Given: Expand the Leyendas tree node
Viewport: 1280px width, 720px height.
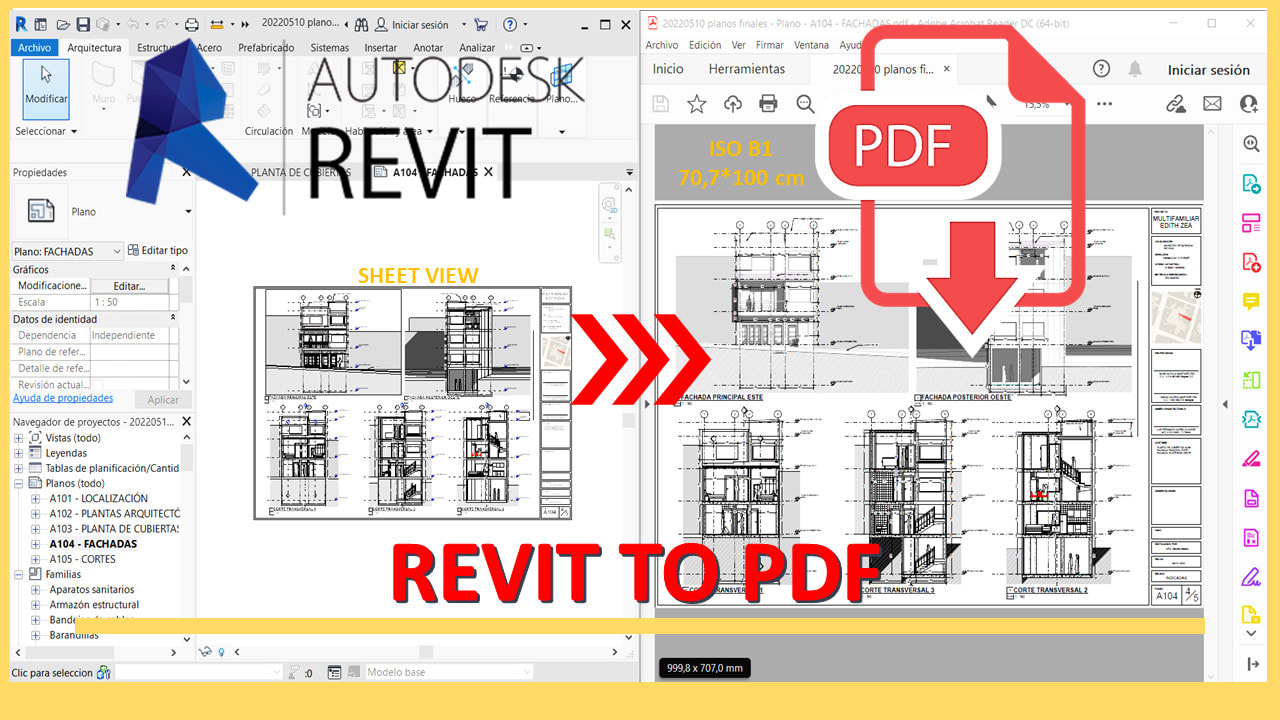Looking at the screenshot, I should tap(19, 453).
